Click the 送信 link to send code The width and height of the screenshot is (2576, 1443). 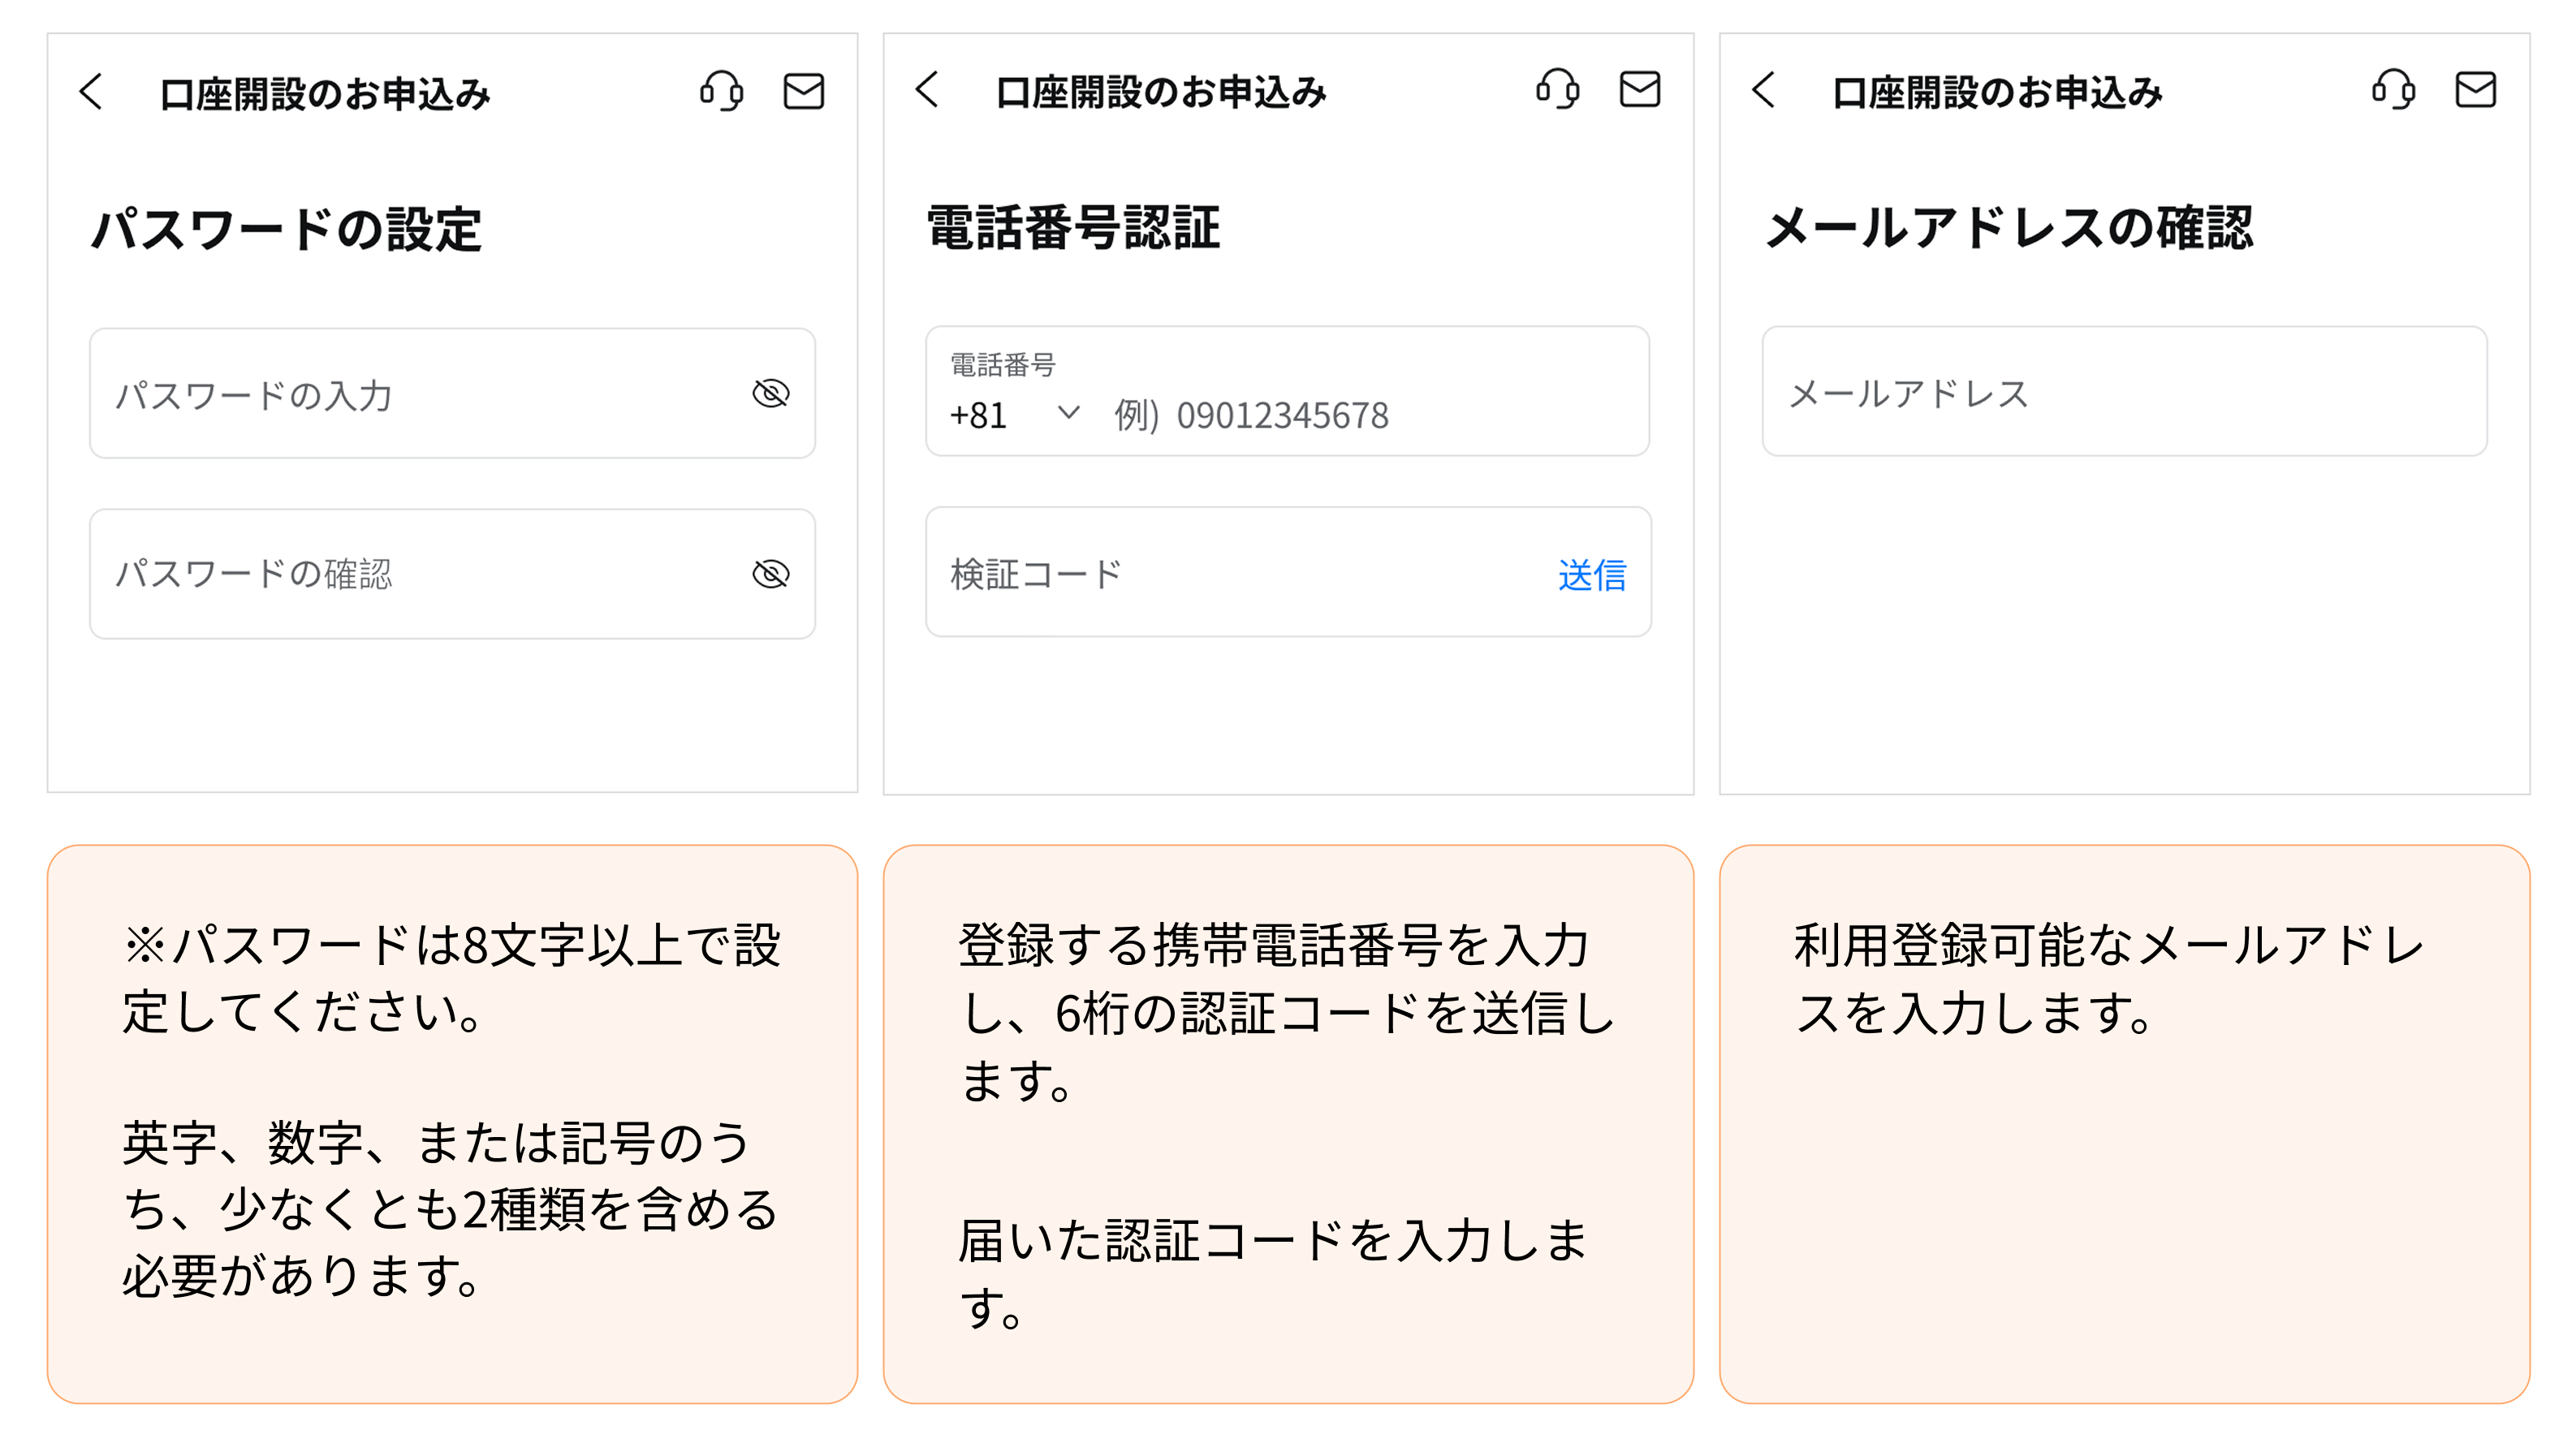coord(1591,575)
